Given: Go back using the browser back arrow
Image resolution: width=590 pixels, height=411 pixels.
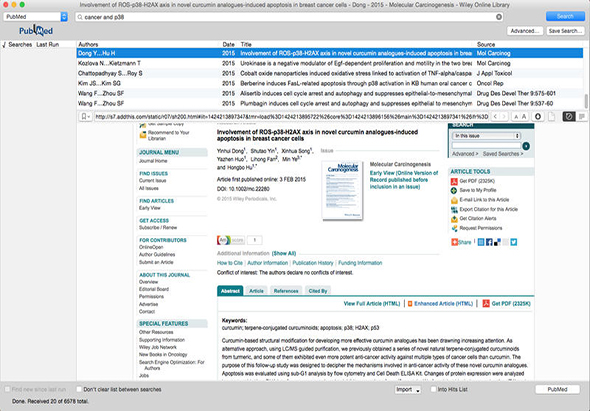Looking at the screenshot, I should [x=496, y=117].
